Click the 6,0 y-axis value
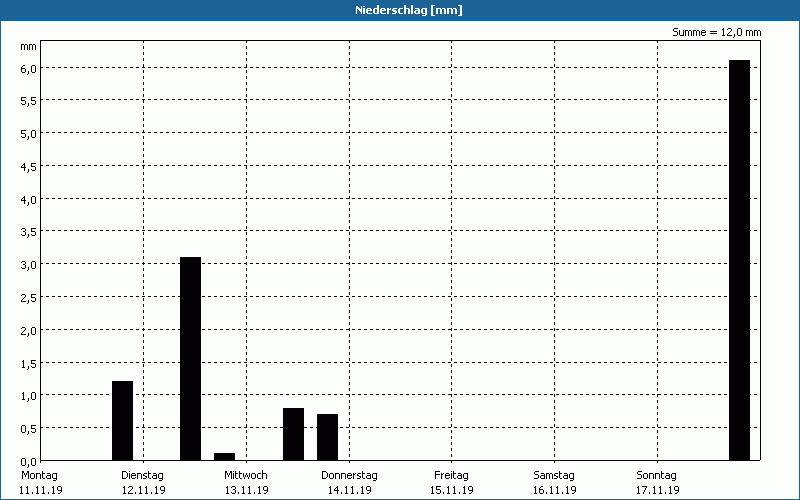 [29, 69]
